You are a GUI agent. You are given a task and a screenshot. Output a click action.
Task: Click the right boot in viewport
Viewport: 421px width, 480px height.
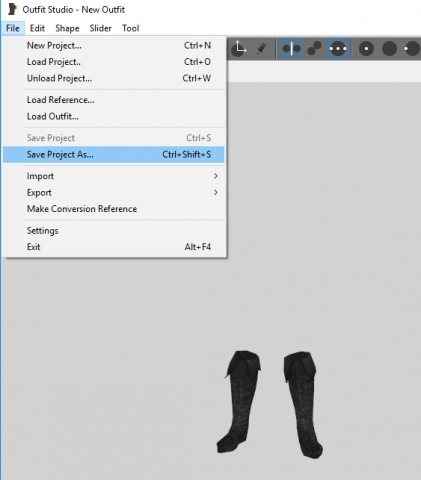(x=303, y=404)
